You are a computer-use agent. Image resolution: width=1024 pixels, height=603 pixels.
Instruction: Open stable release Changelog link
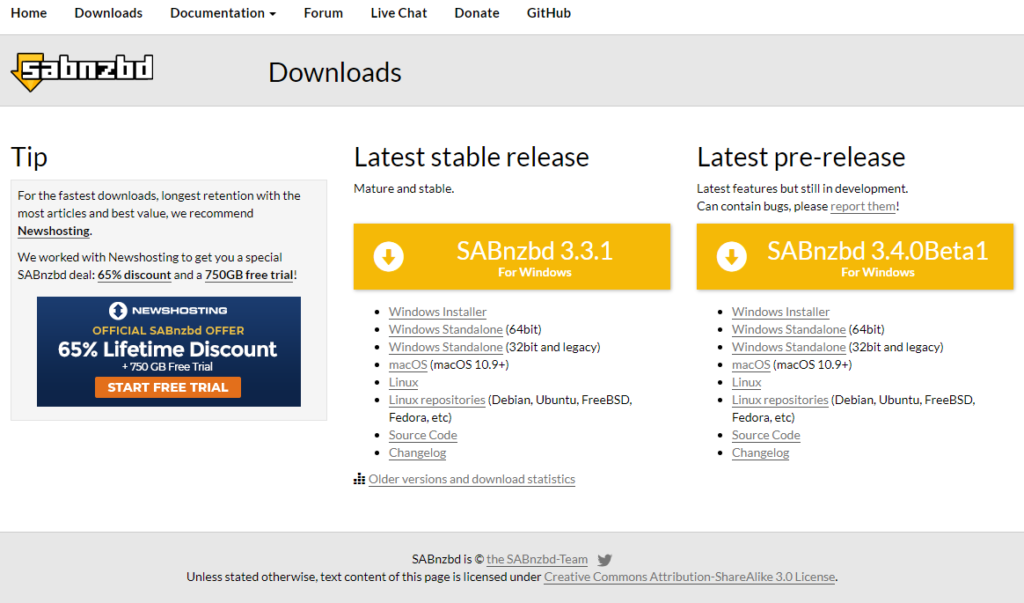(417, 453)
